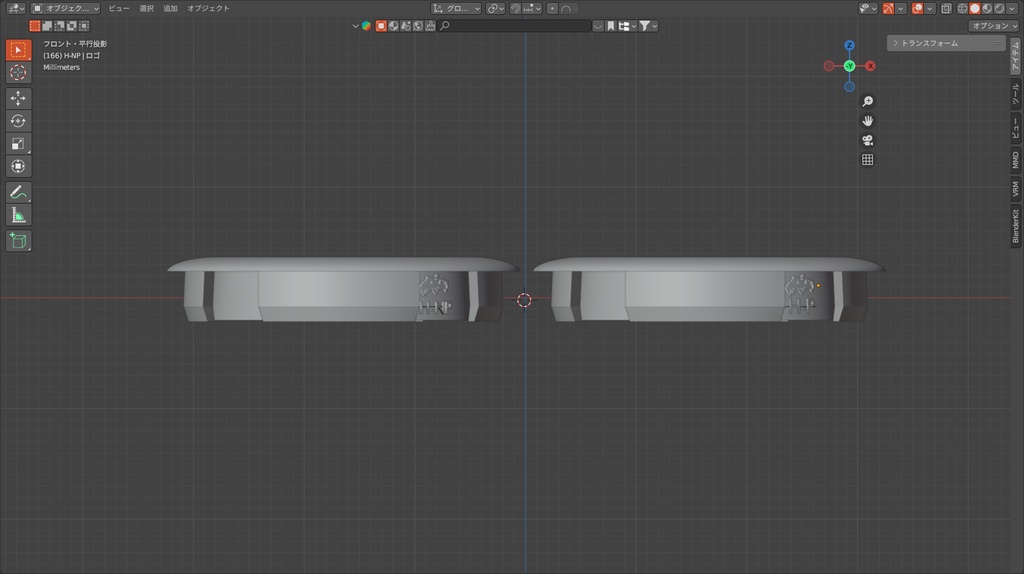1024x574 pixels.
Task: Open gizmo options dropdown arrow
Action: (901, 8)
